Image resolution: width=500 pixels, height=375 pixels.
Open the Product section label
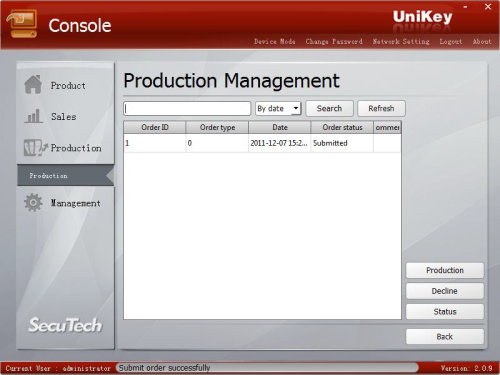click(68, 86)
